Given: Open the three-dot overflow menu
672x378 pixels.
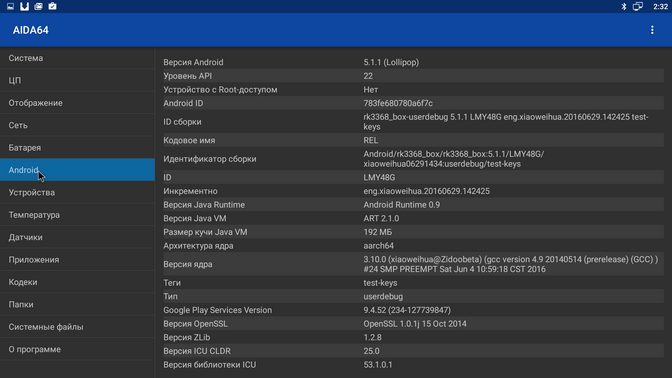Looking at the screenshot, I should [x=652, y=30].
